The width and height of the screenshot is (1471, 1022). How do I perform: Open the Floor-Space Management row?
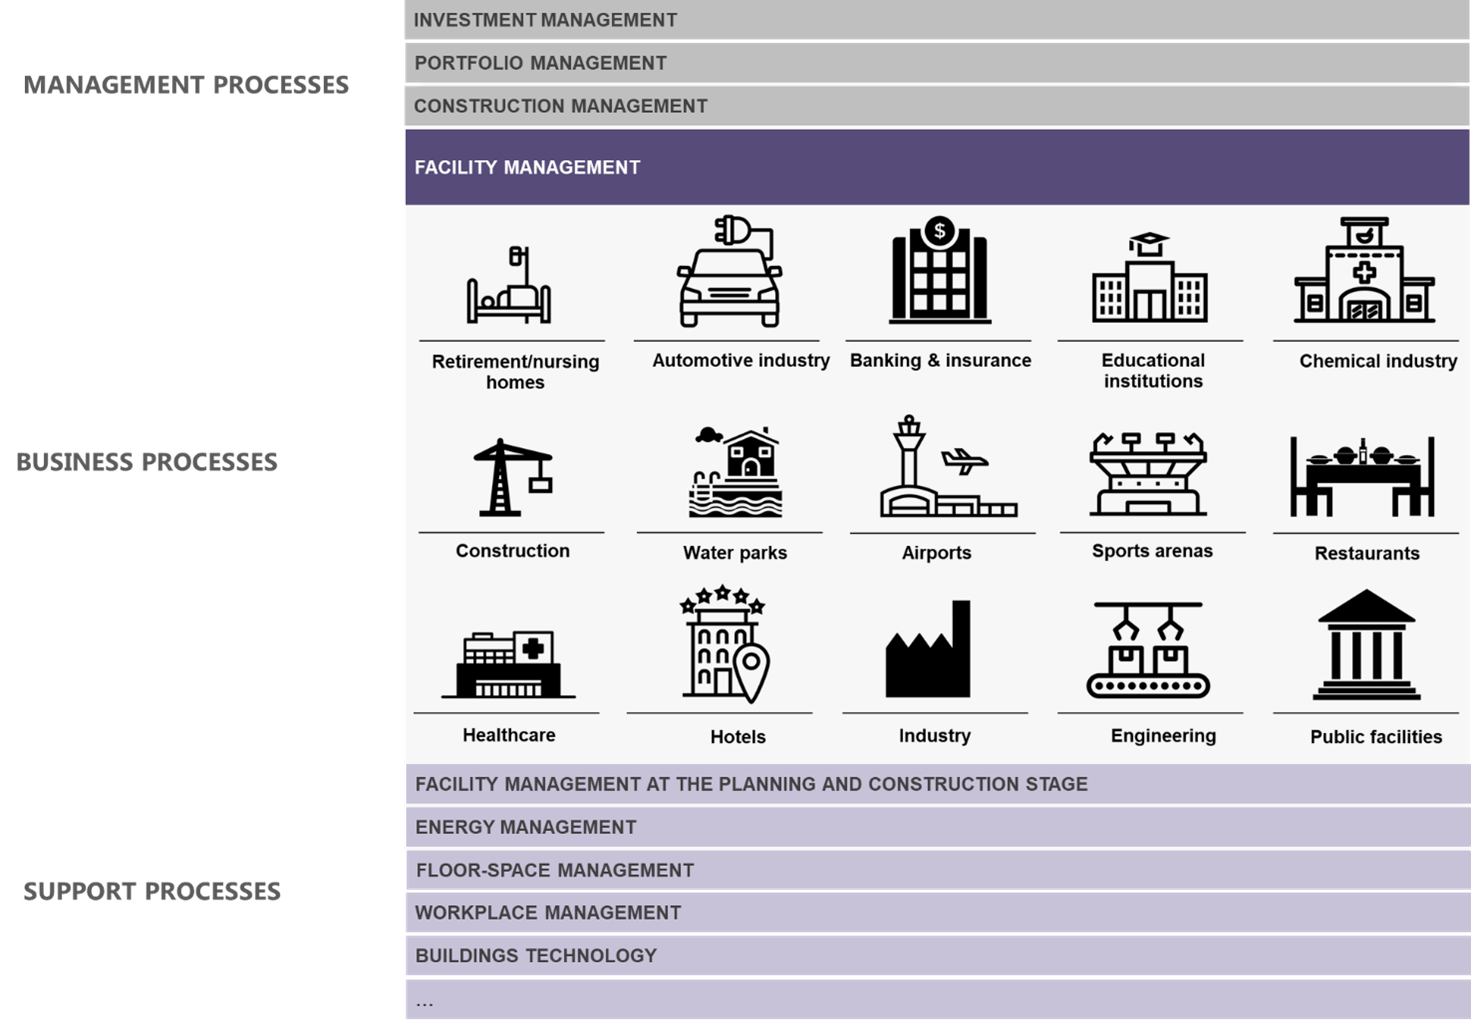(936, 870)
